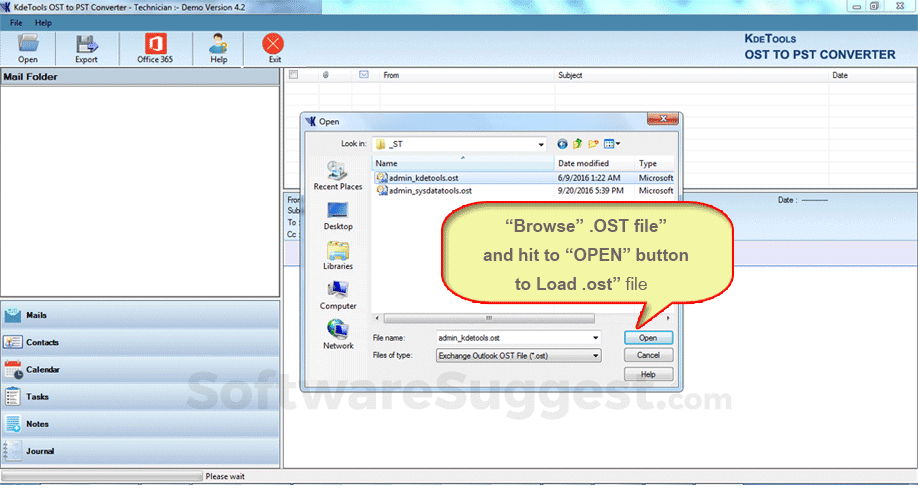Expand the File name dropdown arrow
Screen dimensions: 918x489
click(x=595, y=338)
